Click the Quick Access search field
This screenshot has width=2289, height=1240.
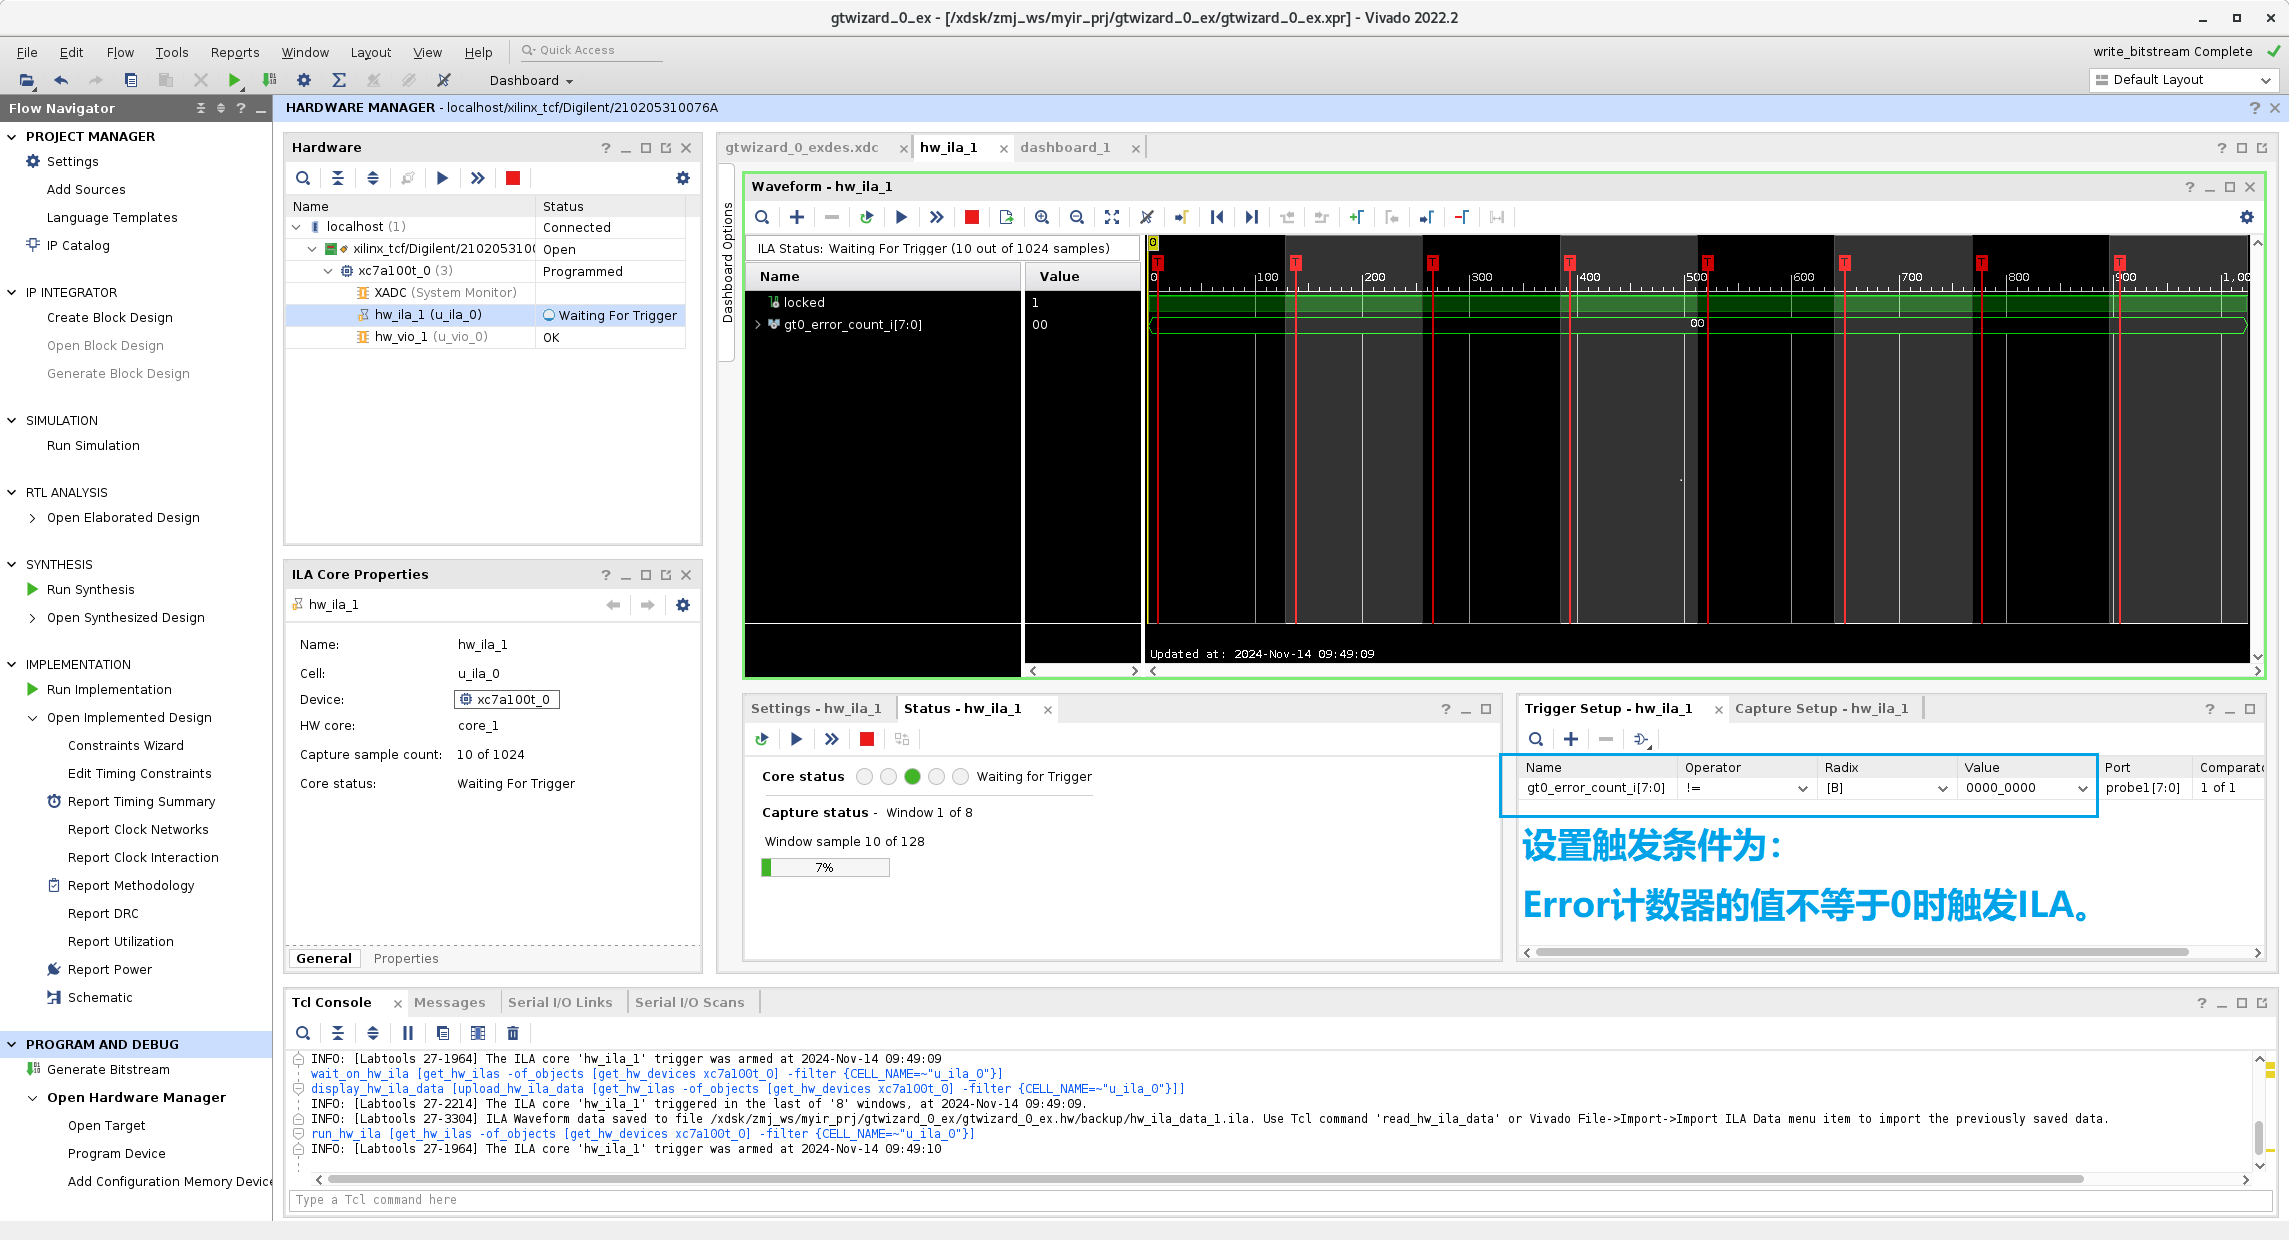click(x=590, y=50)
